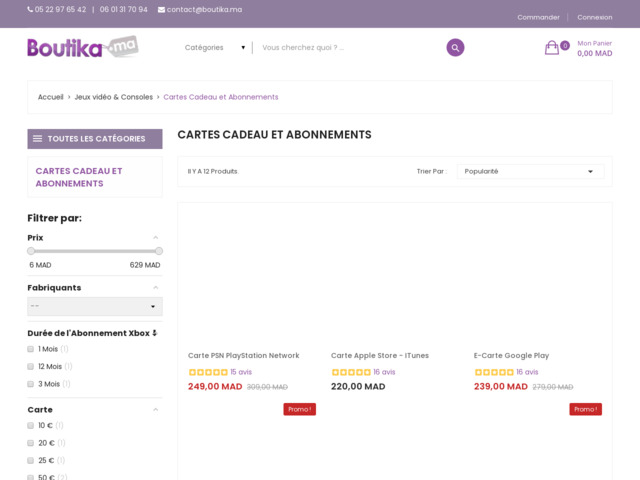Open the Catégories dropdown in header
Image resolution: width=640 pixels, height=480 pixels.
coord(215,47)
